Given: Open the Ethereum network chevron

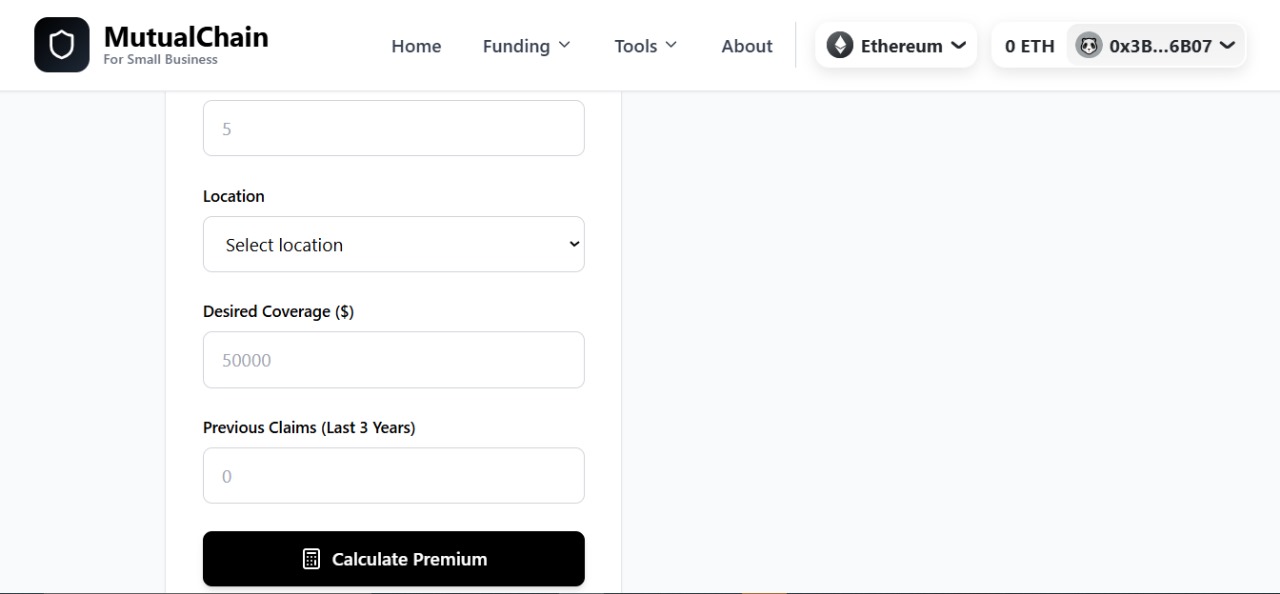Looking at the screenshot, I should [958, 45].
